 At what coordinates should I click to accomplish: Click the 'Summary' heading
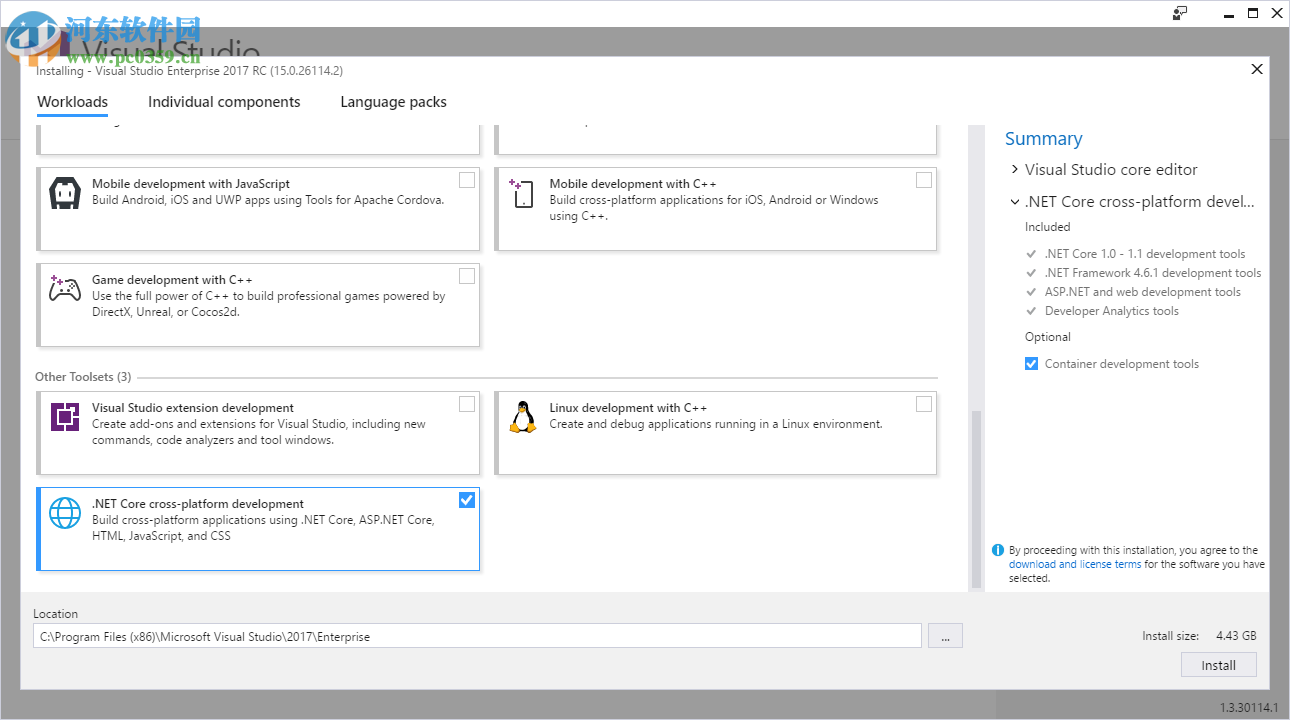point(1043,139)
